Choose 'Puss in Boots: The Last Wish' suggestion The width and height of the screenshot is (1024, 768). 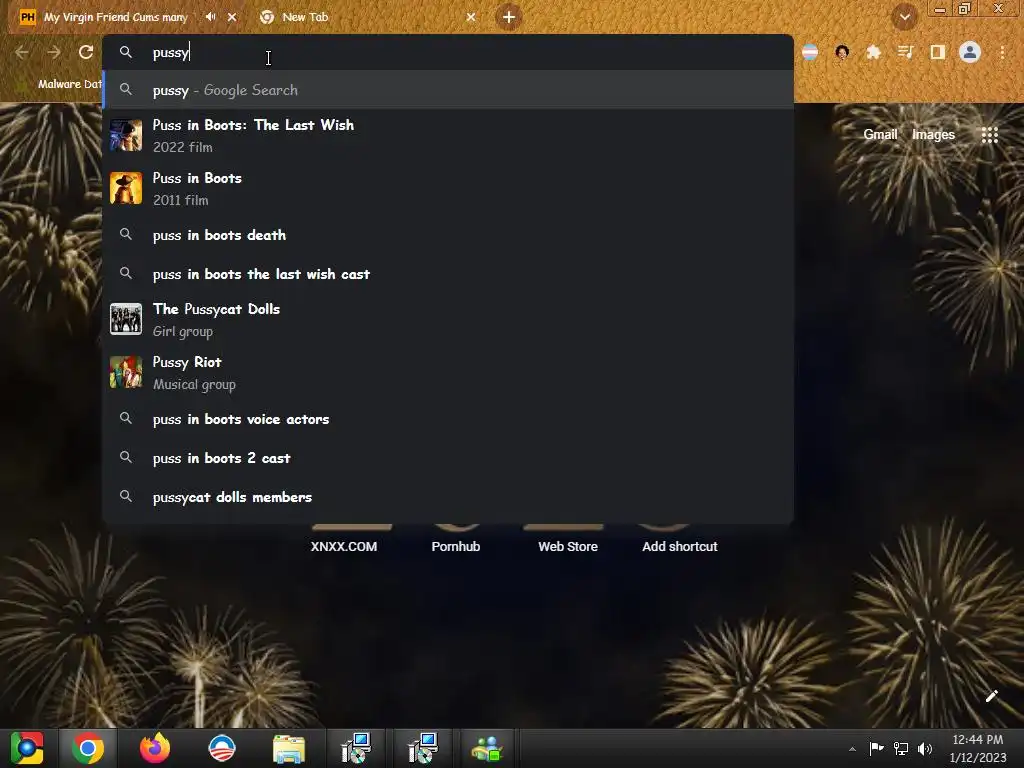448,135
